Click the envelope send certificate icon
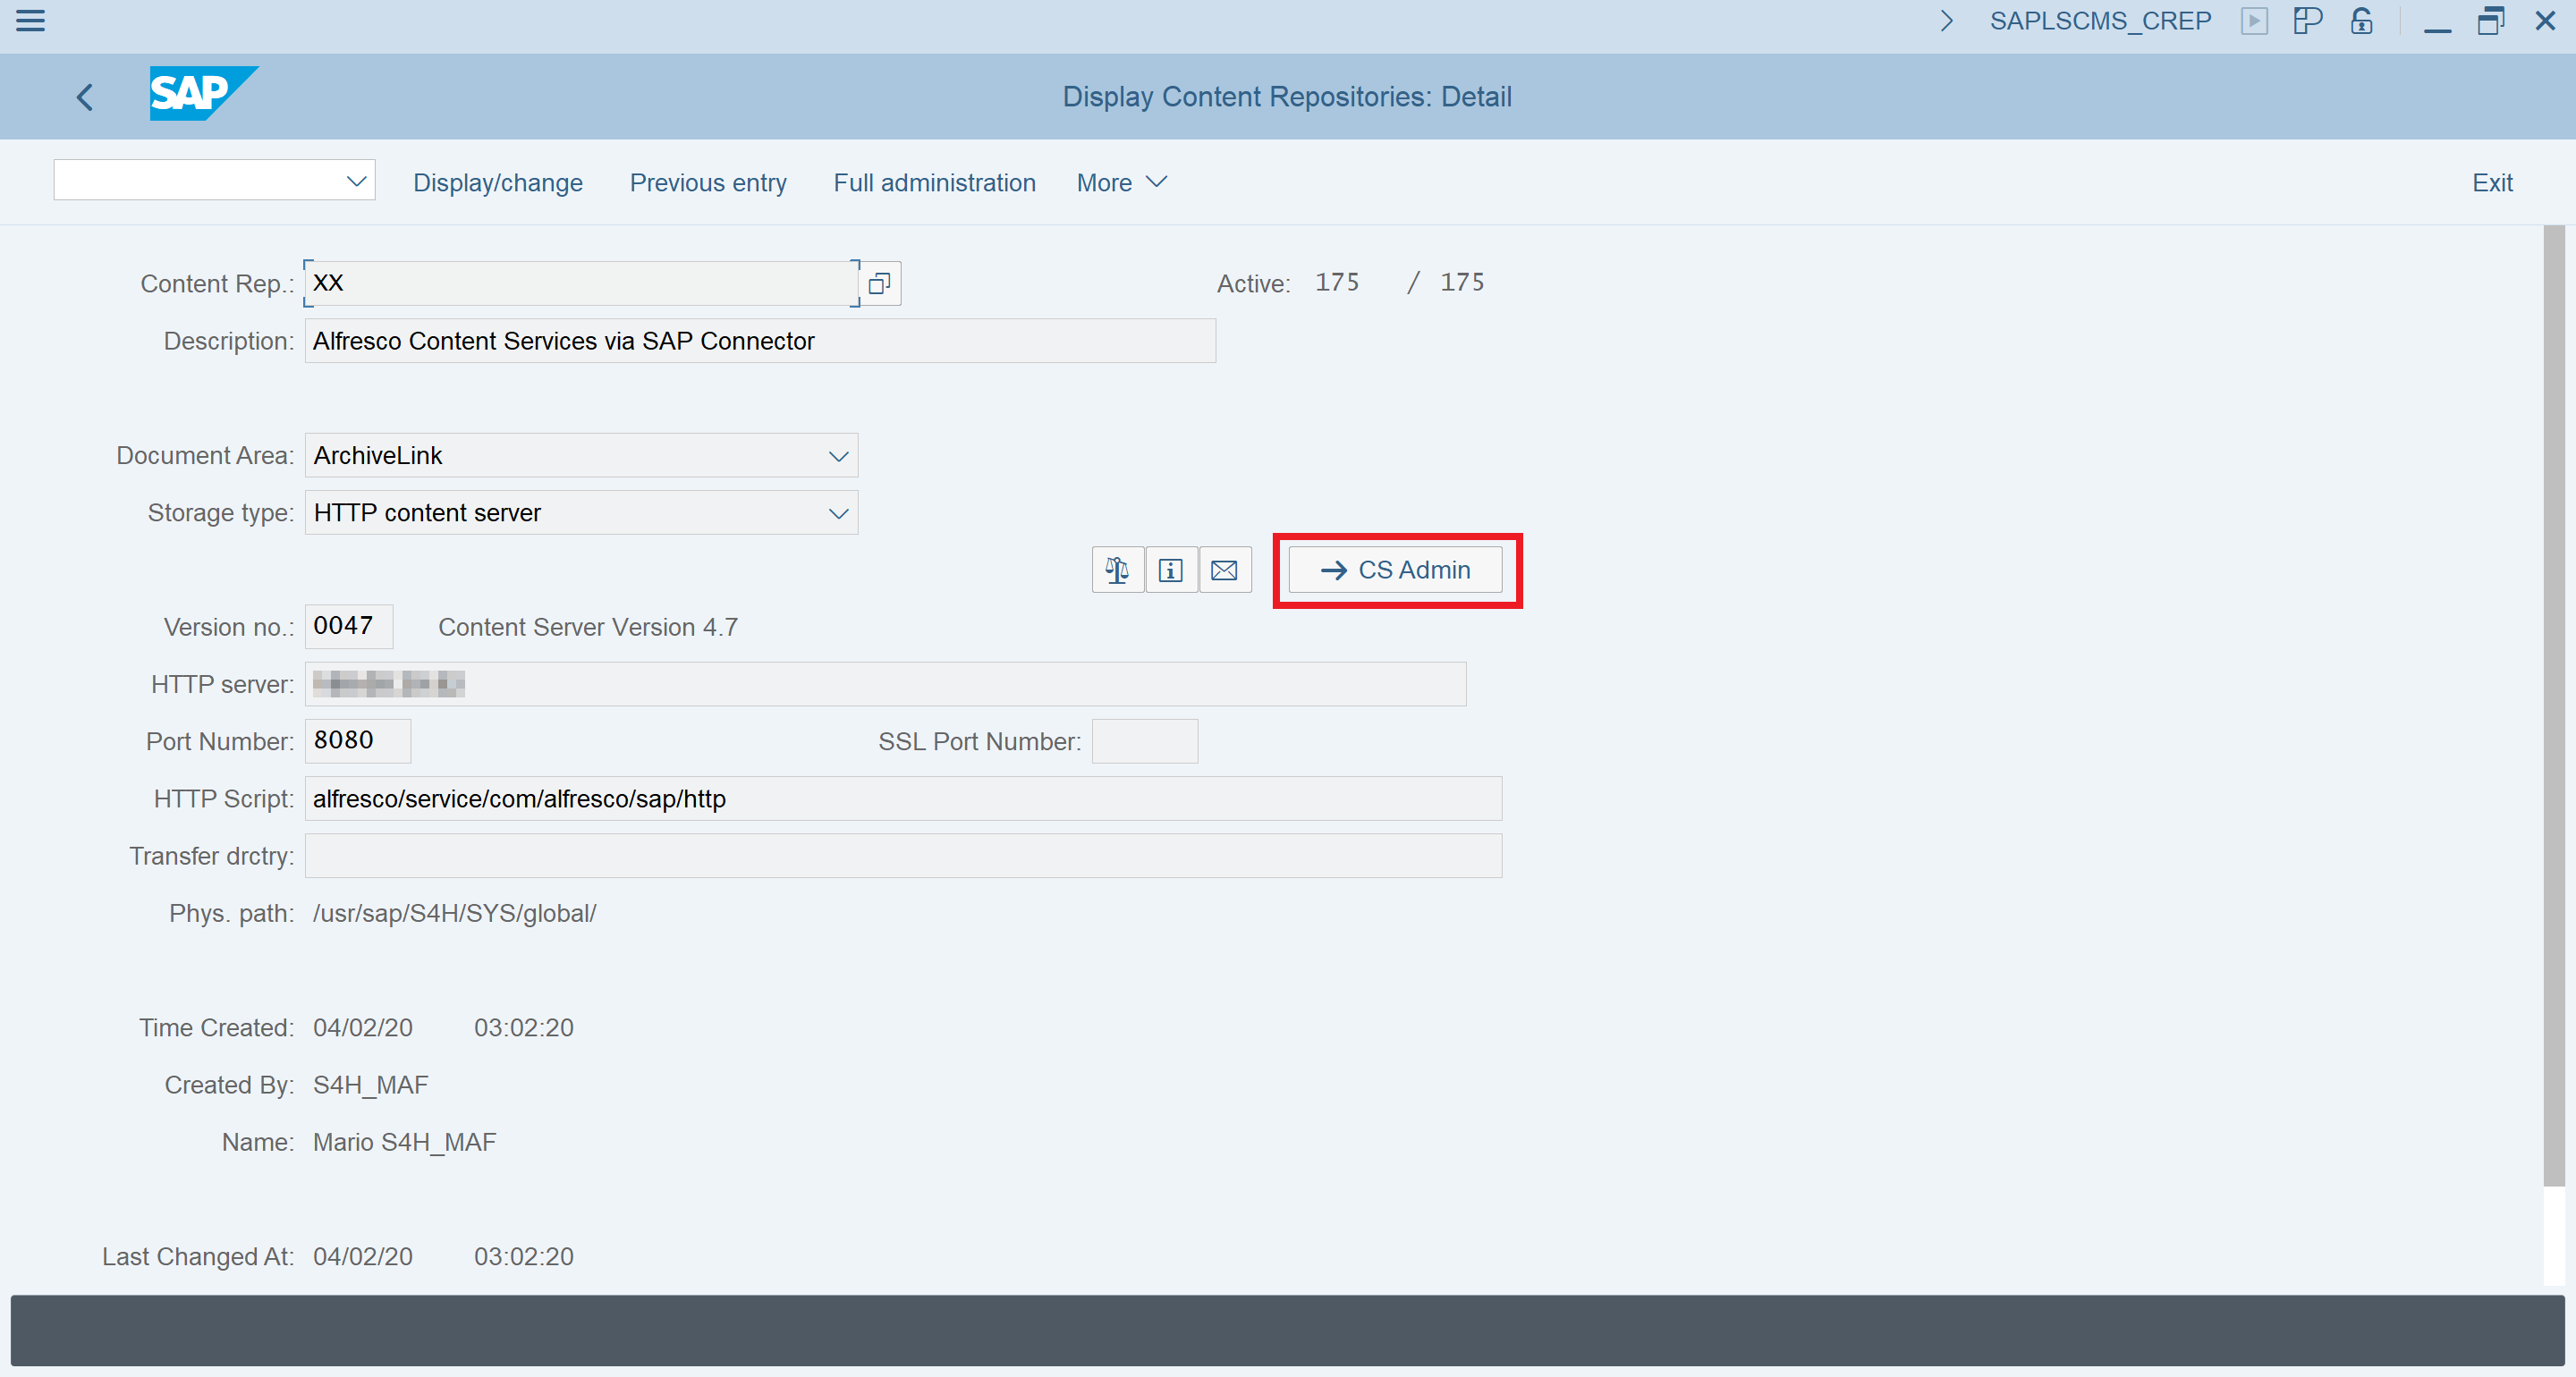 tap(1225, 569)
